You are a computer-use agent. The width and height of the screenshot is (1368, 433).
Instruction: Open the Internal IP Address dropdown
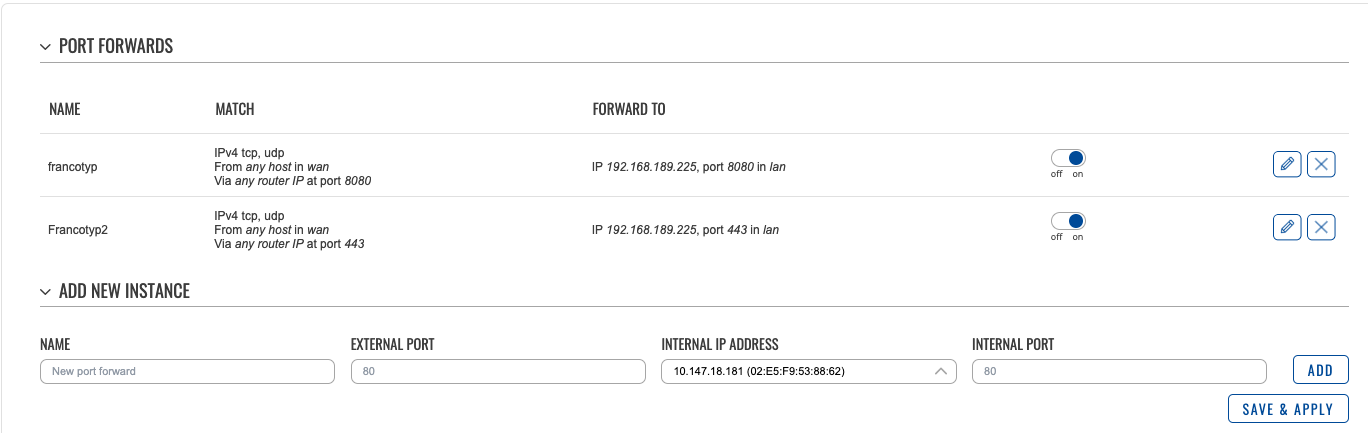[808, 371]
